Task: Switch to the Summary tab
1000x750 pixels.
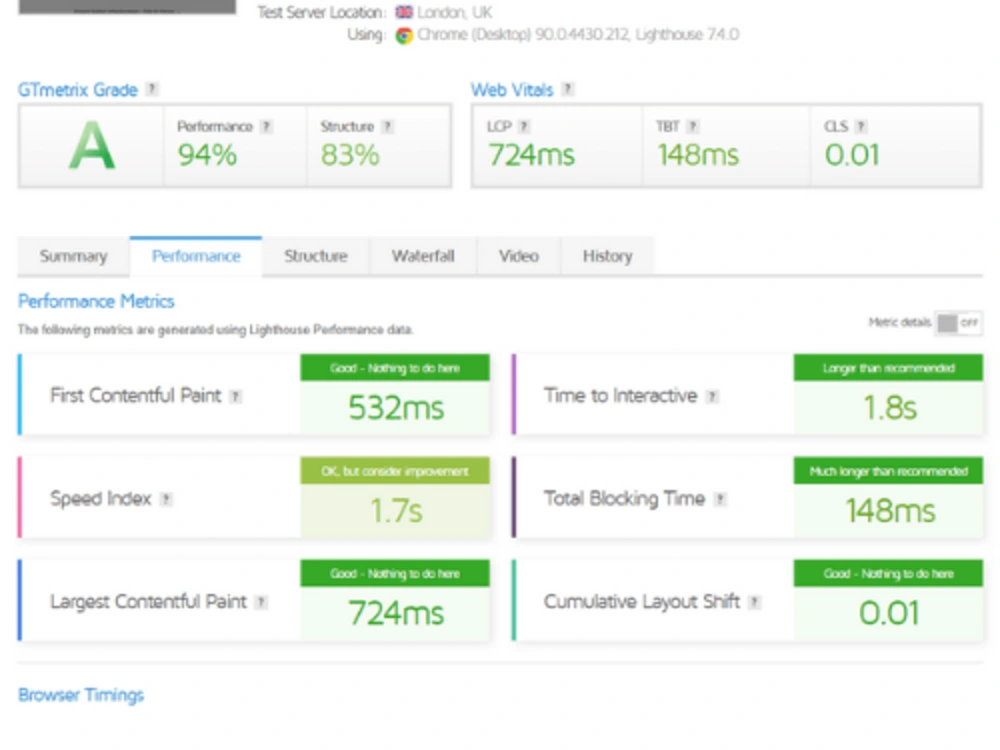Action: tap(73, 256)
